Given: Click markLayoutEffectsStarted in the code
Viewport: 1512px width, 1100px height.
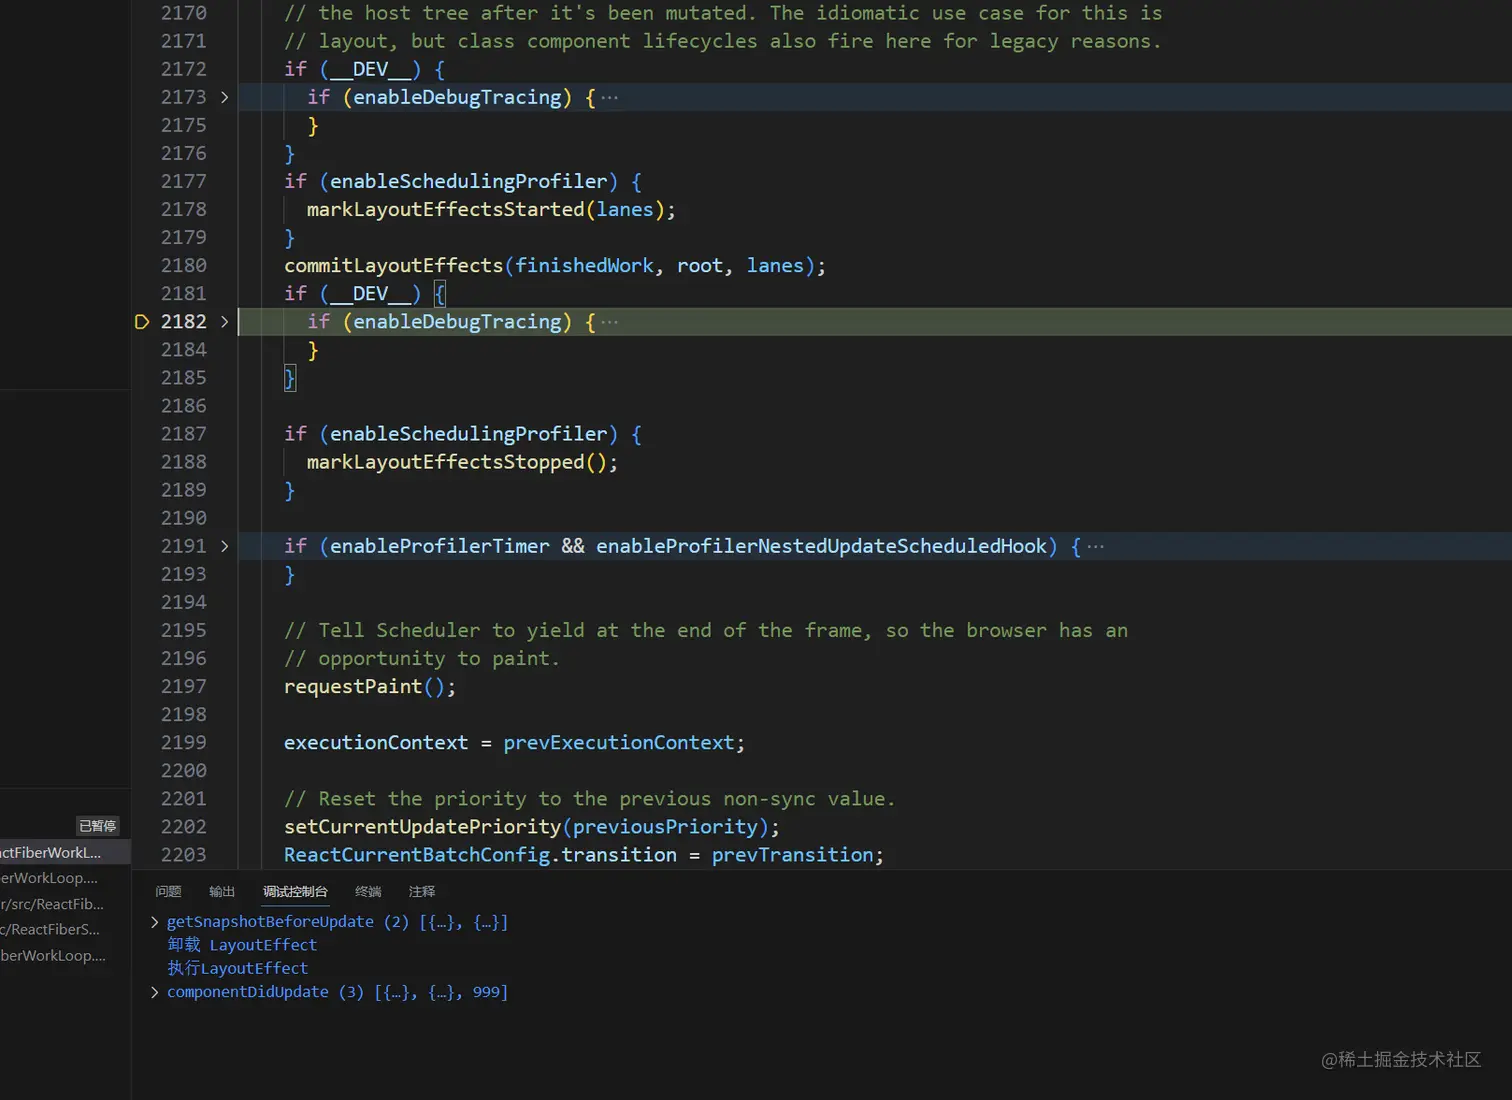Looking at the screenshot, I should pyautogui.click(x=445, y=210).
